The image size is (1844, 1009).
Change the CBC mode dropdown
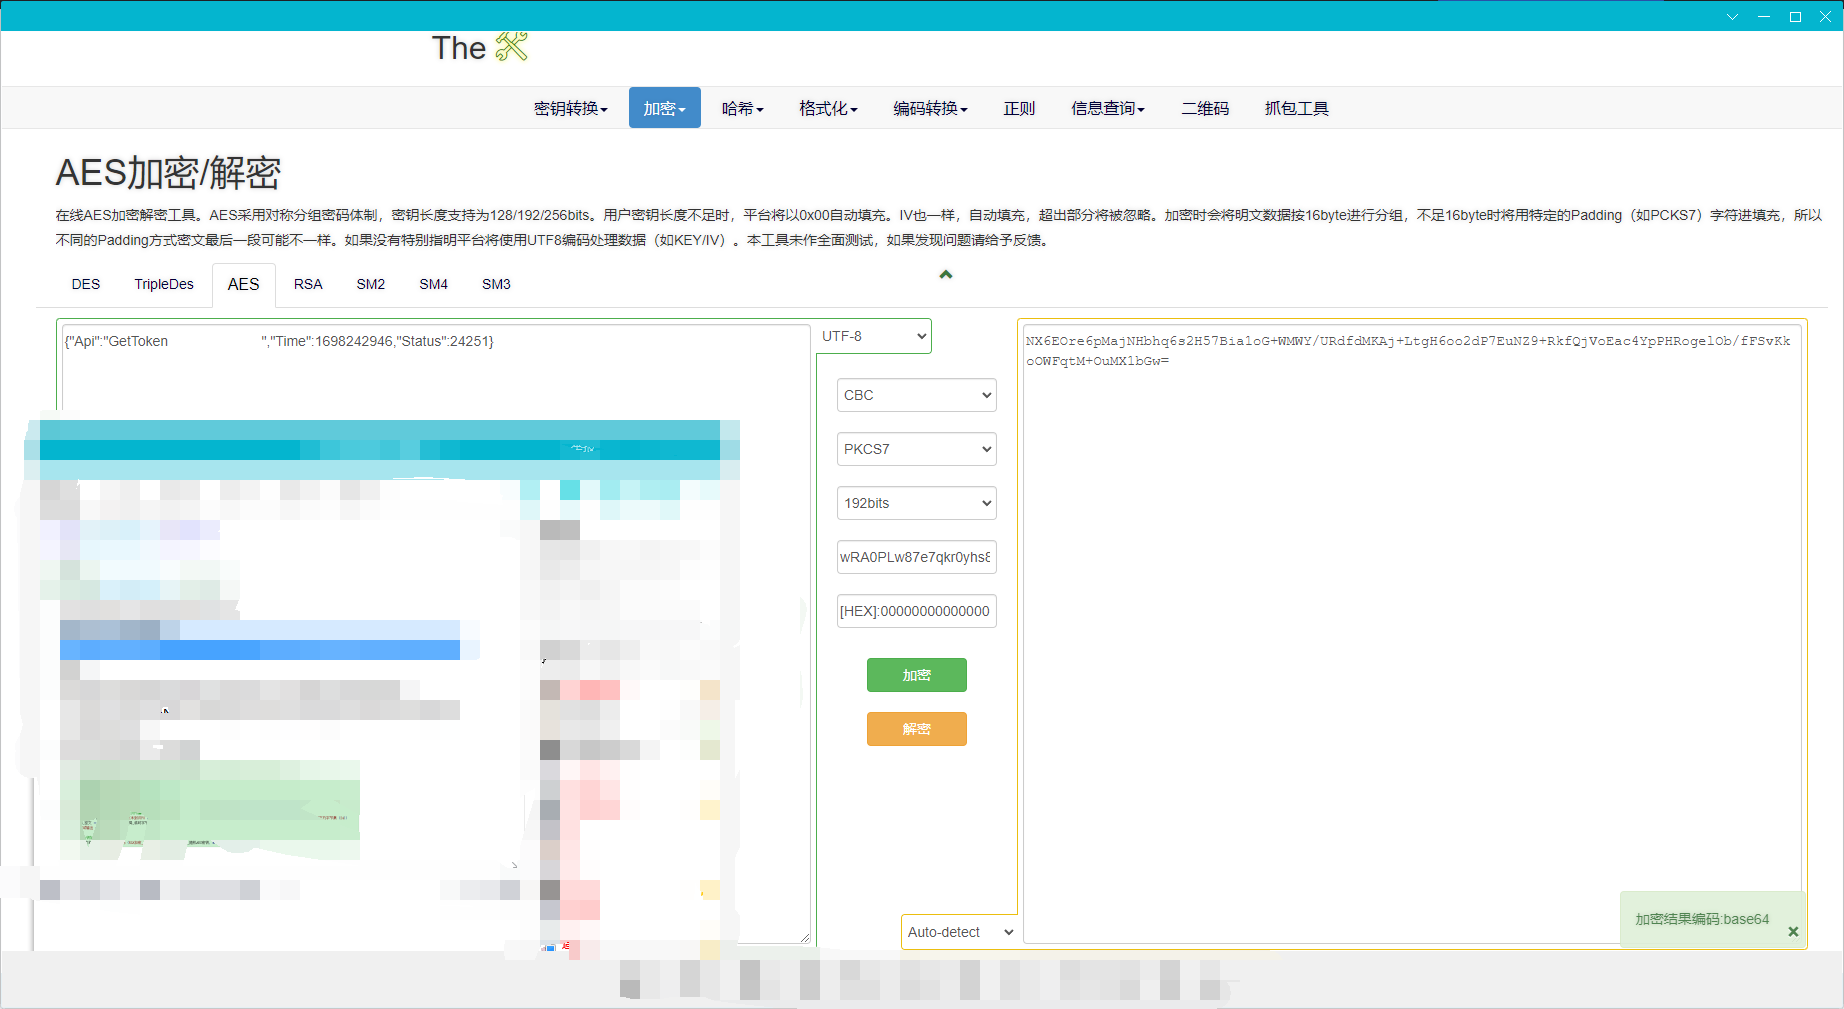click(916, 395)
